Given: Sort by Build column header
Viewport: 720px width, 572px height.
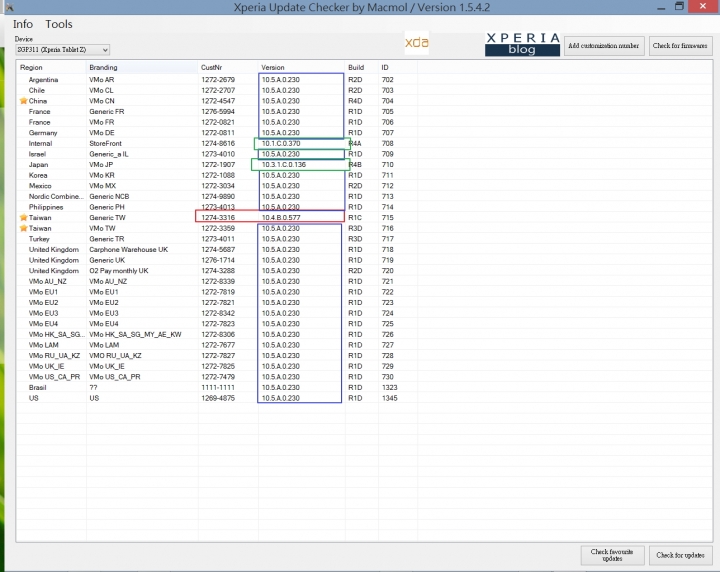Looking at the screenshot, I should pyautogui.click(x=356, y=67).
